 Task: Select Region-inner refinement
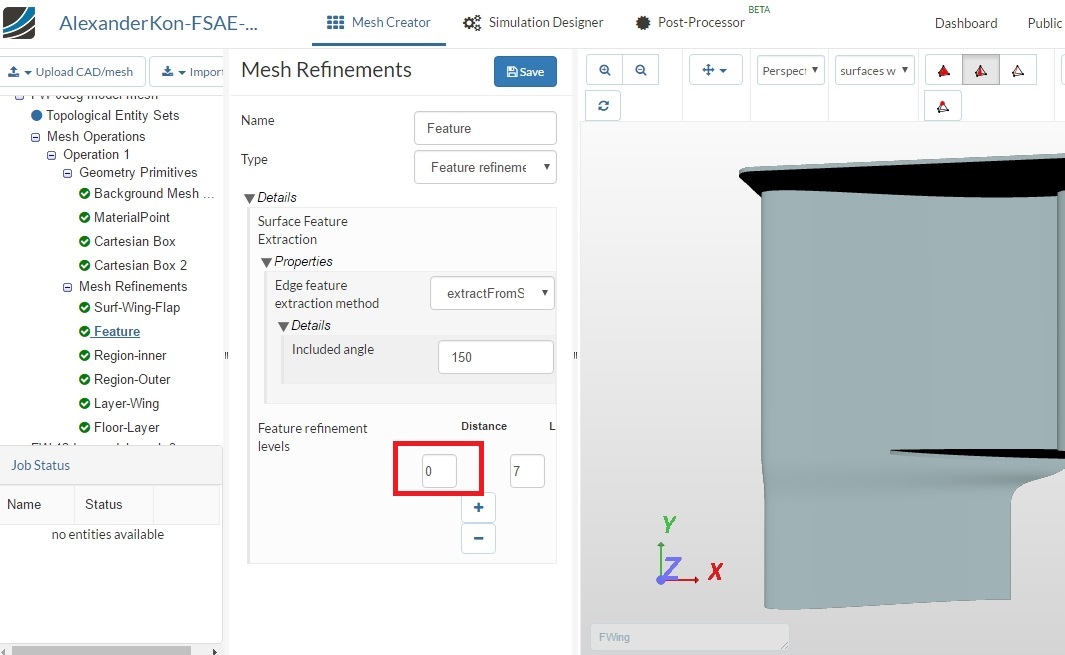[x=130, y=355]
